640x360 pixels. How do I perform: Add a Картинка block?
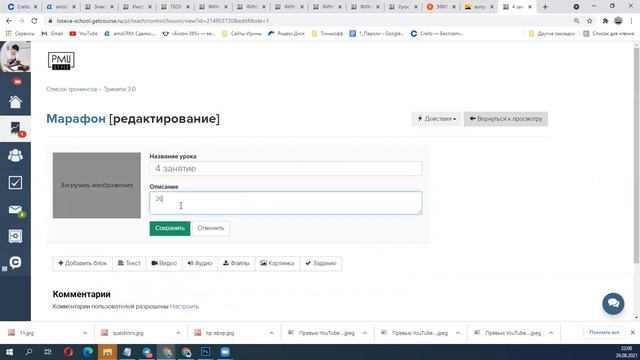click(278, 263)
